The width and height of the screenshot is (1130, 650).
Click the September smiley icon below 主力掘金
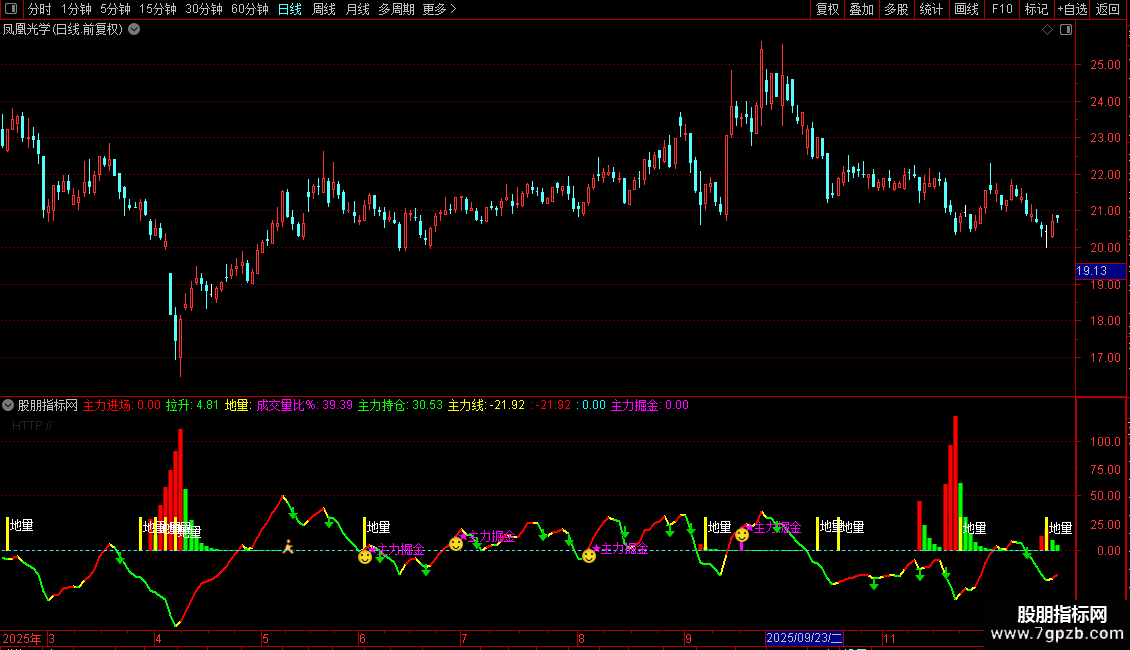(x=742, y=535)
